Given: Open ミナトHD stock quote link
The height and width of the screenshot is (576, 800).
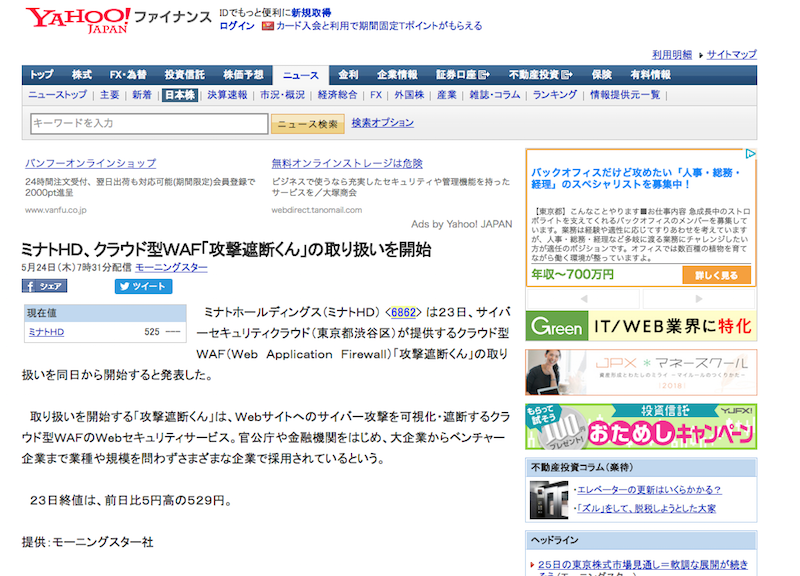Looking at the screenshot, I should coord(46,332).
